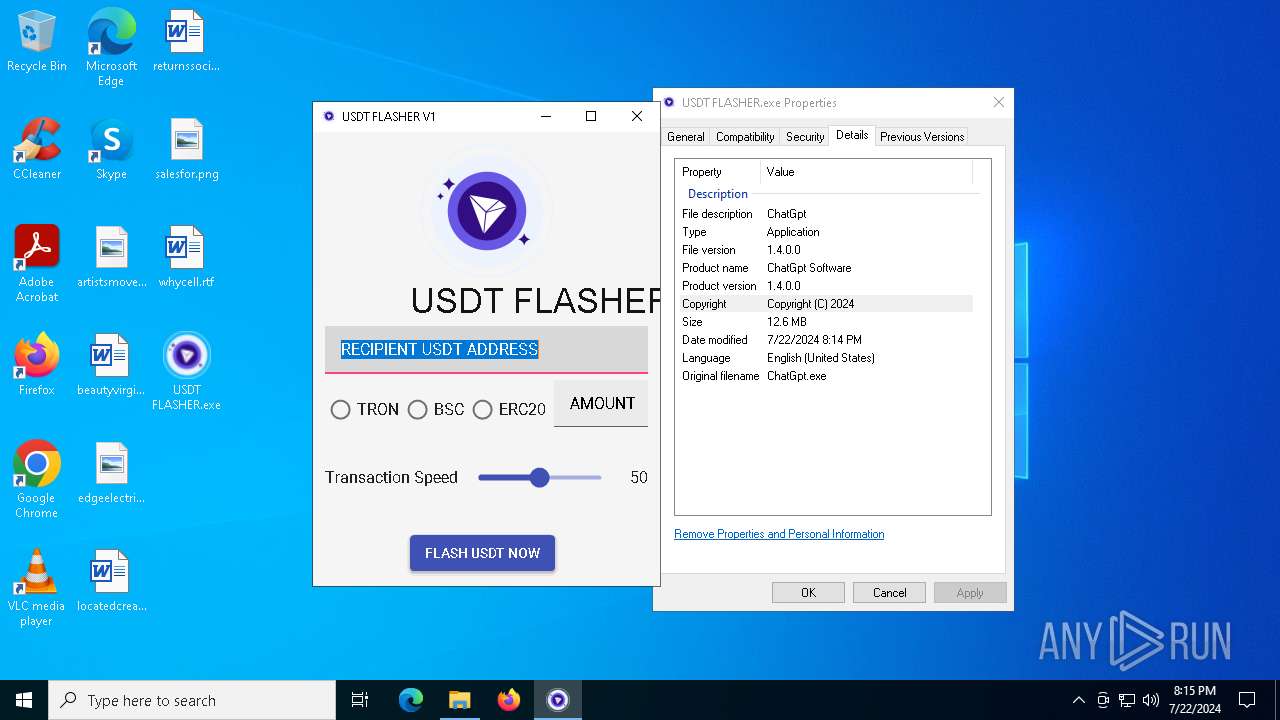Click Cancel in the Properties dialog
The width and height of the screenshot is (1280, 720).
tap(889, 593)
